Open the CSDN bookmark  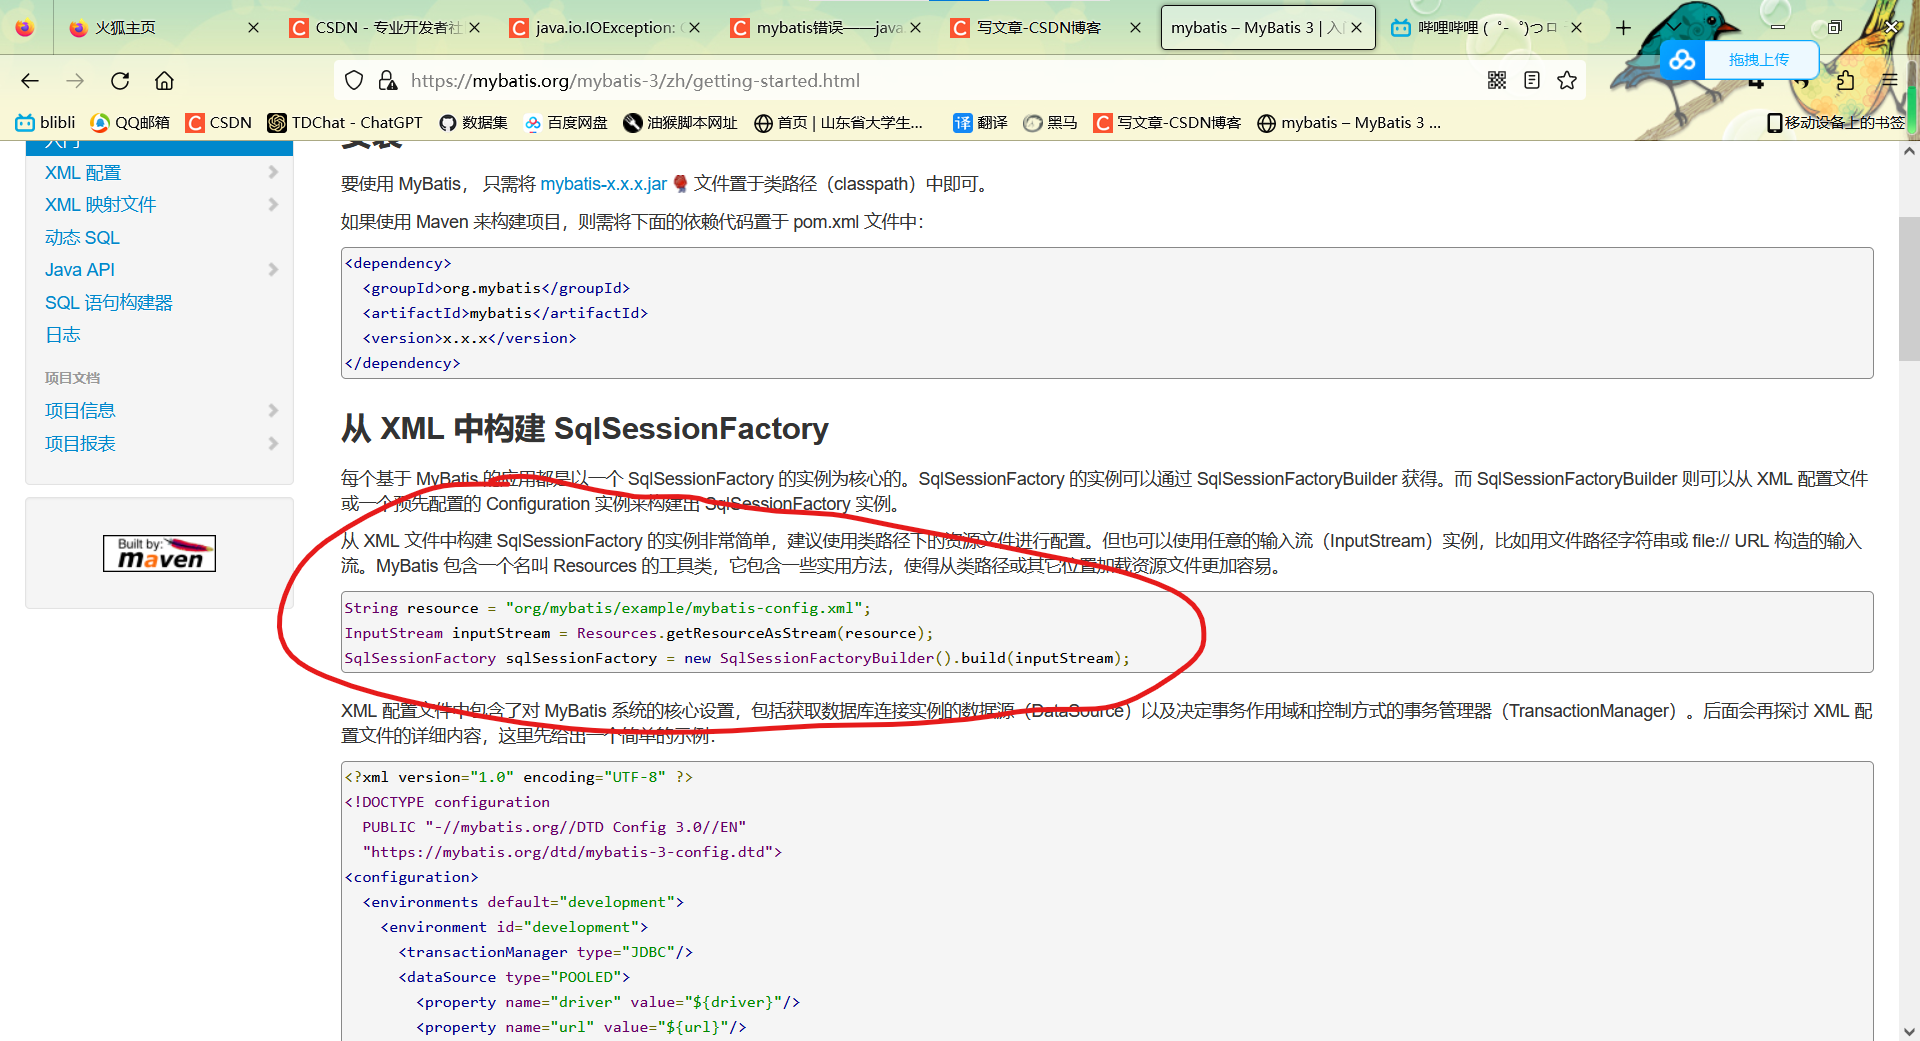click(219, 123)
